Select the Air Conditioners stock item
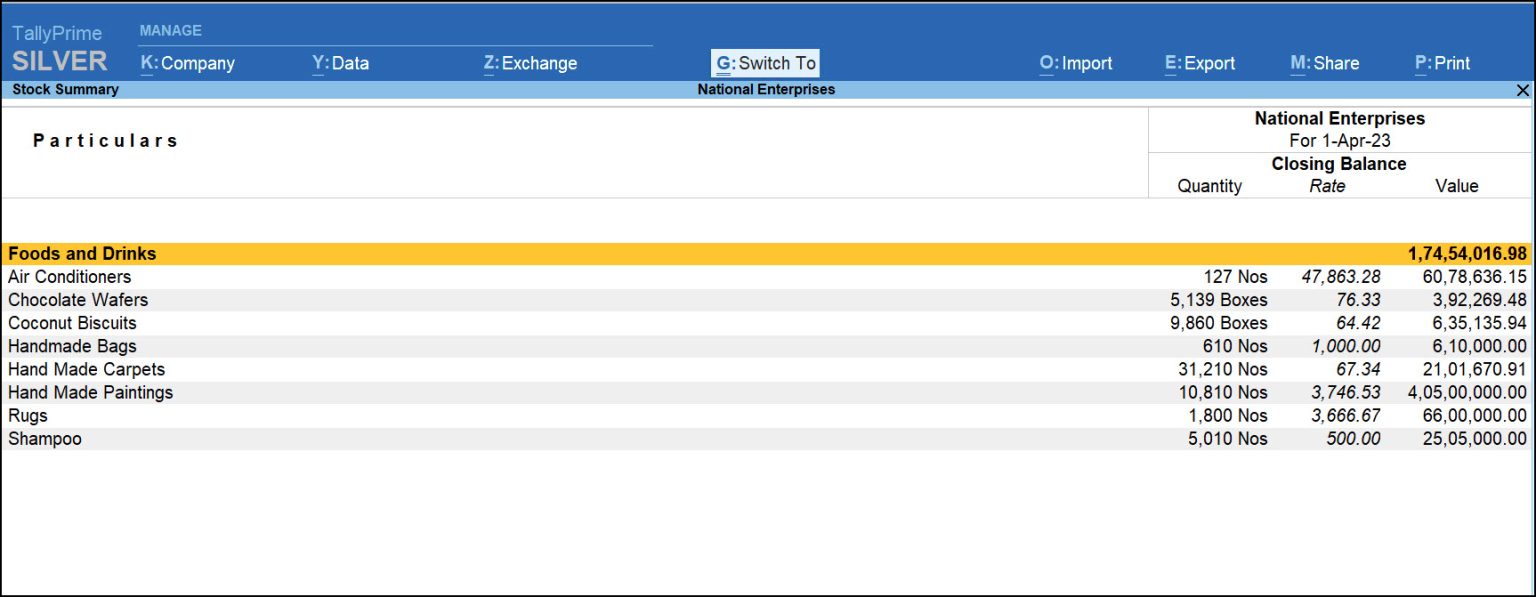Viewport: 1536px width, 597px height. pos(69,276)
